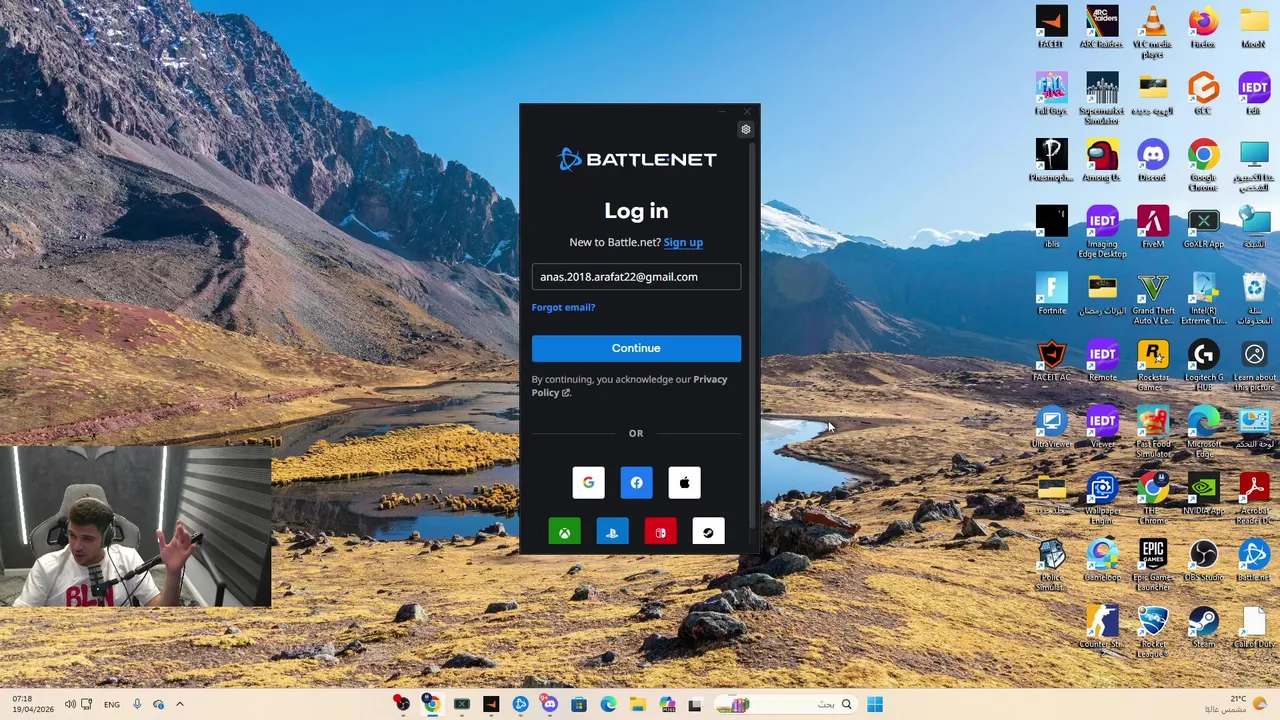Select the Microsoft Edge desktop shortcut
The width and height of the screenshot is (1280, 720).
1203,432
